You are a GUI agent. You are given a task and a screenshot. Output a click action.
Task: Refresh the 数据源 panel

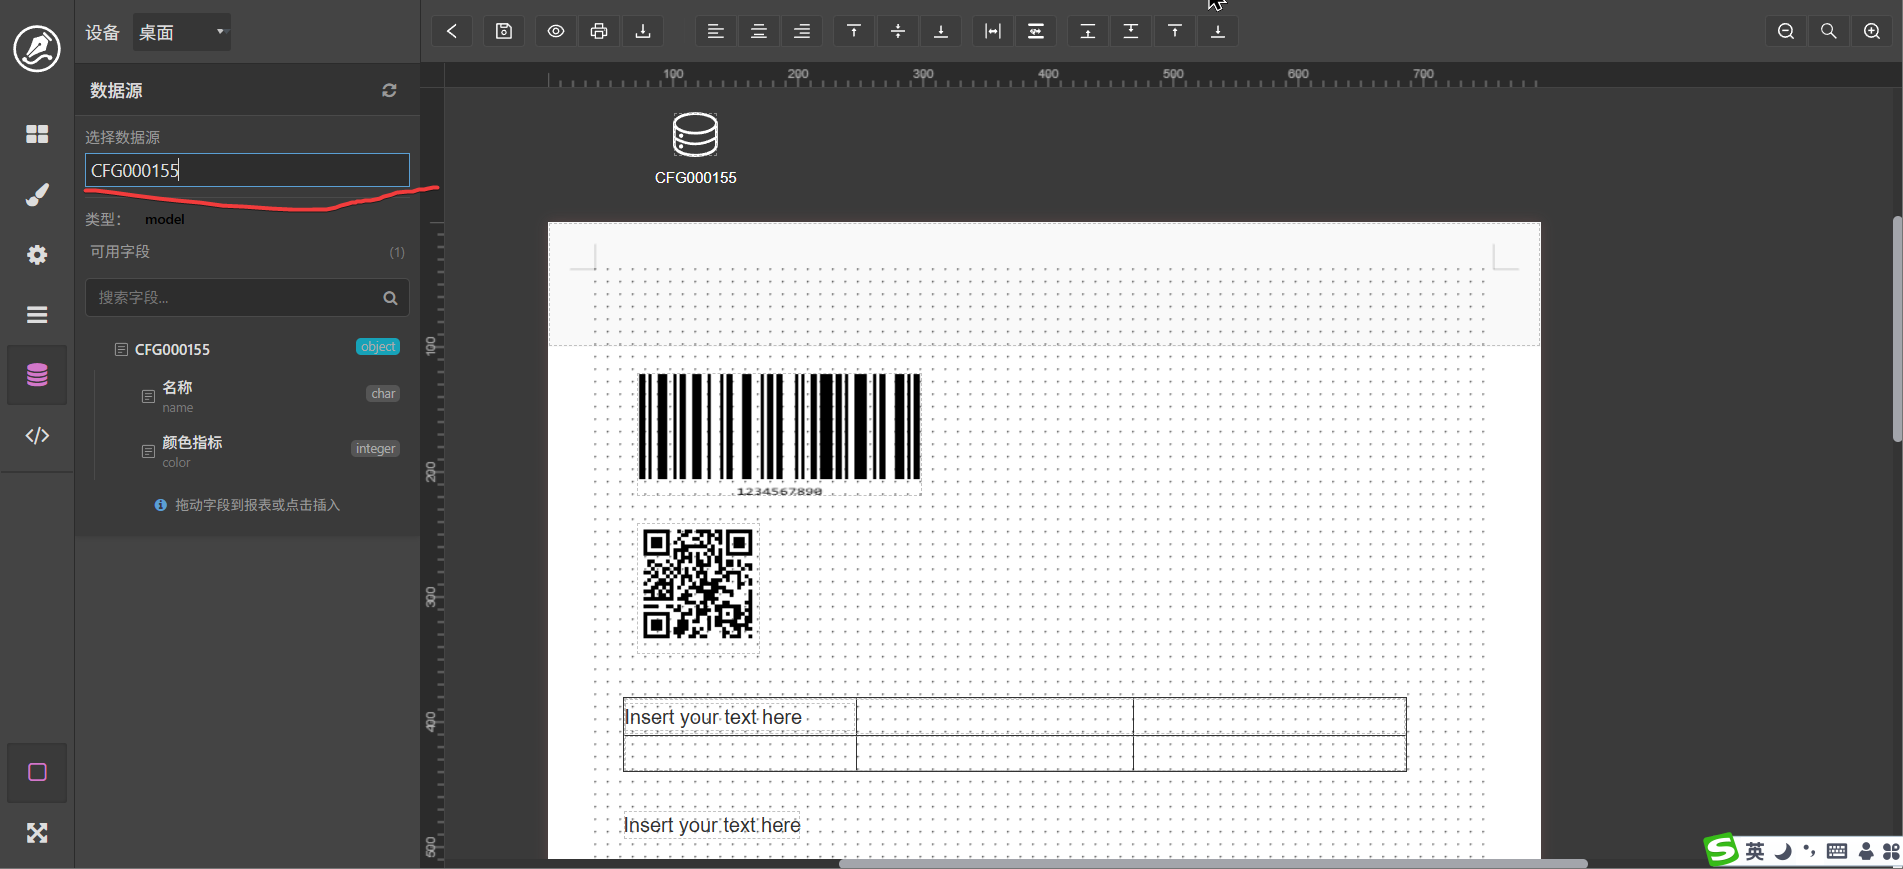pyautogui.click(x=389, y=91)
